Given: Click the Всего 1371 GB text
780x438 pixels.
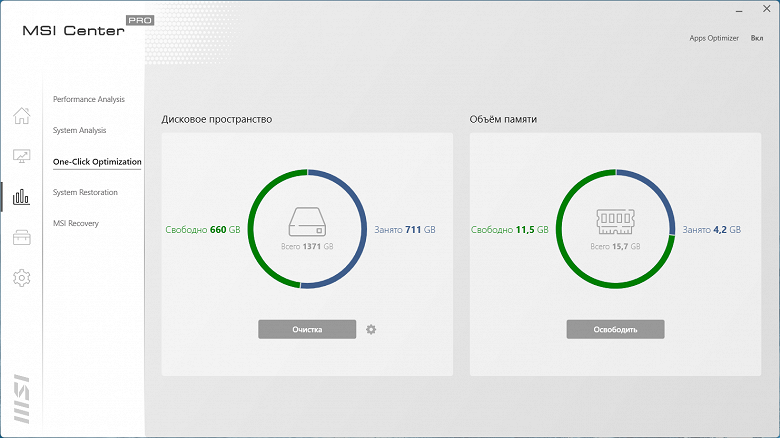Looking at the screenshot, I should click(307, 246).
